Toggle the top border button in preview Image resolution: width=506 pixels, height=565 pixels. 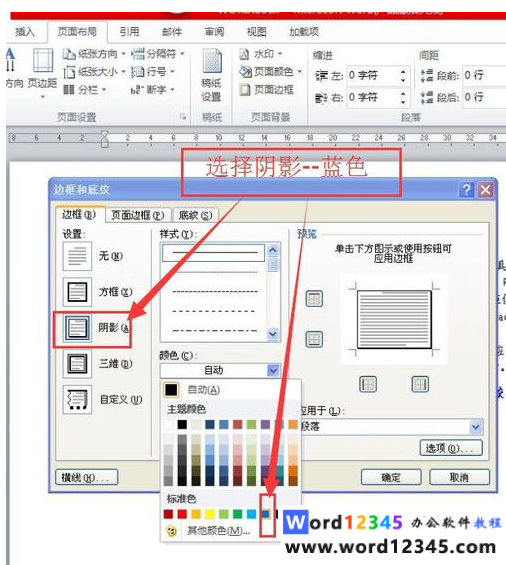click(x=314, y=299)
